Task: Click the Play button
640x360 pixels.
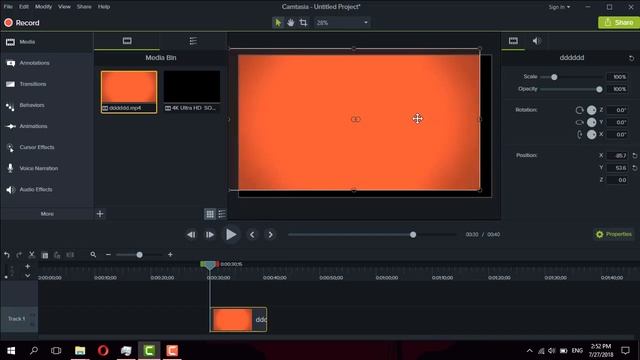Action: coord(231,235)
